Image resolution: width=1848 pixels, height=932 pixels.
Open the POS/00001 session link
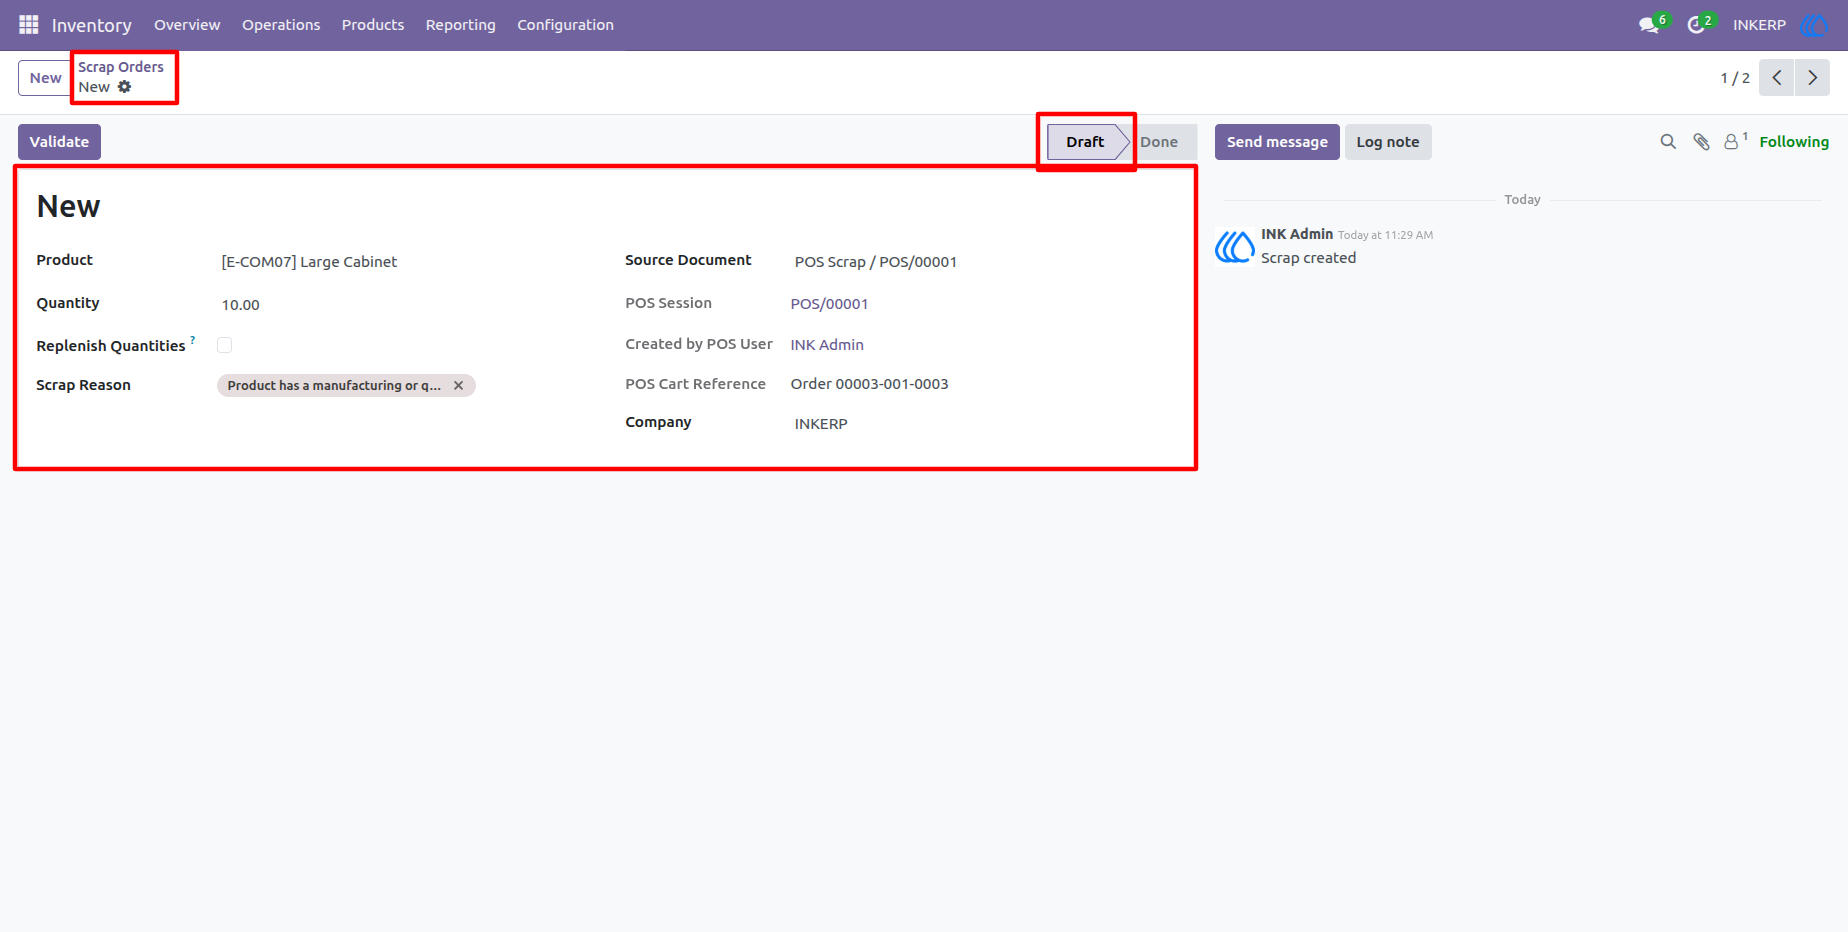point(829,304)
